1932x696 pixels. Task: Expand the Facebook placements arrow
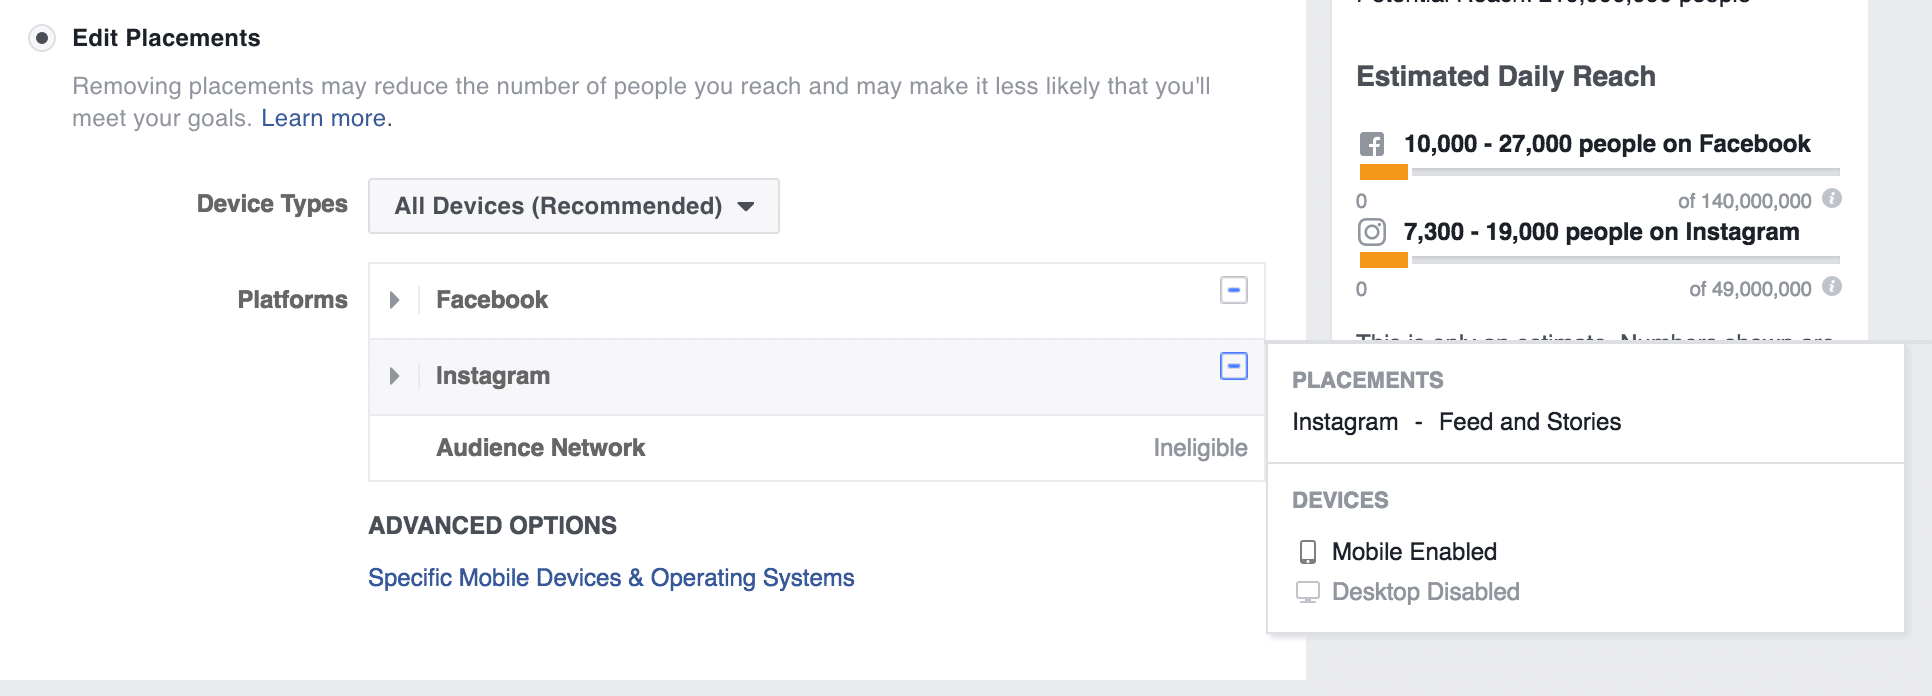pos(394,300)
